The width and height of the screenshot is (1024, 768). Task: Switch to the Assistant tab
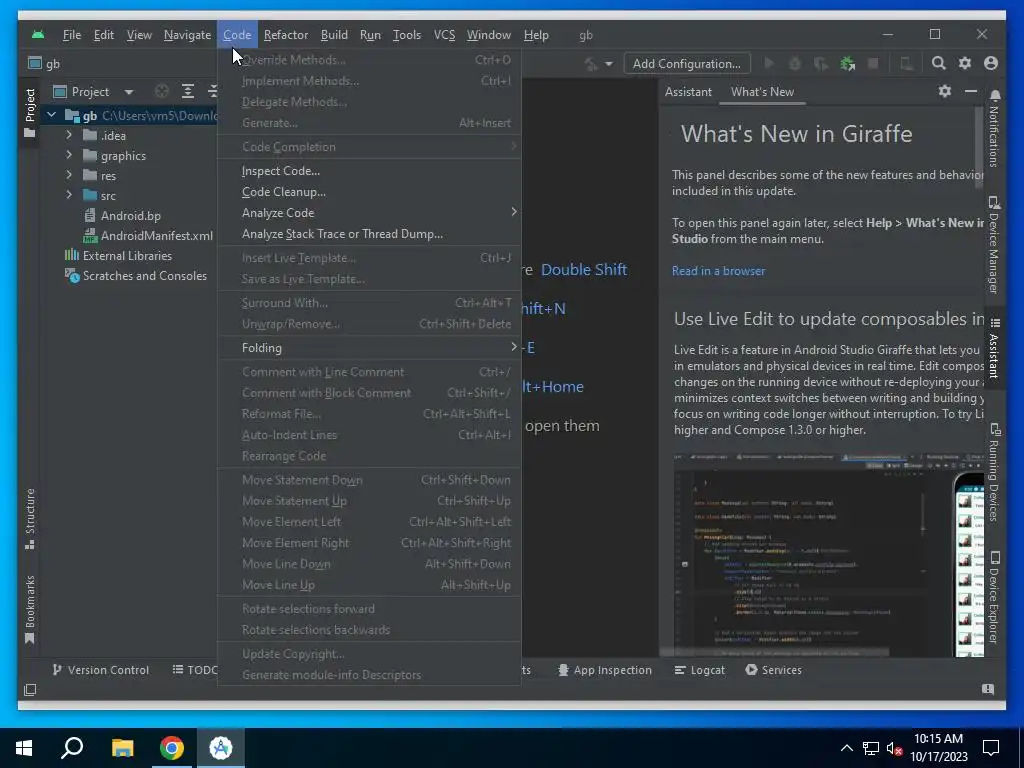(688, 92)
